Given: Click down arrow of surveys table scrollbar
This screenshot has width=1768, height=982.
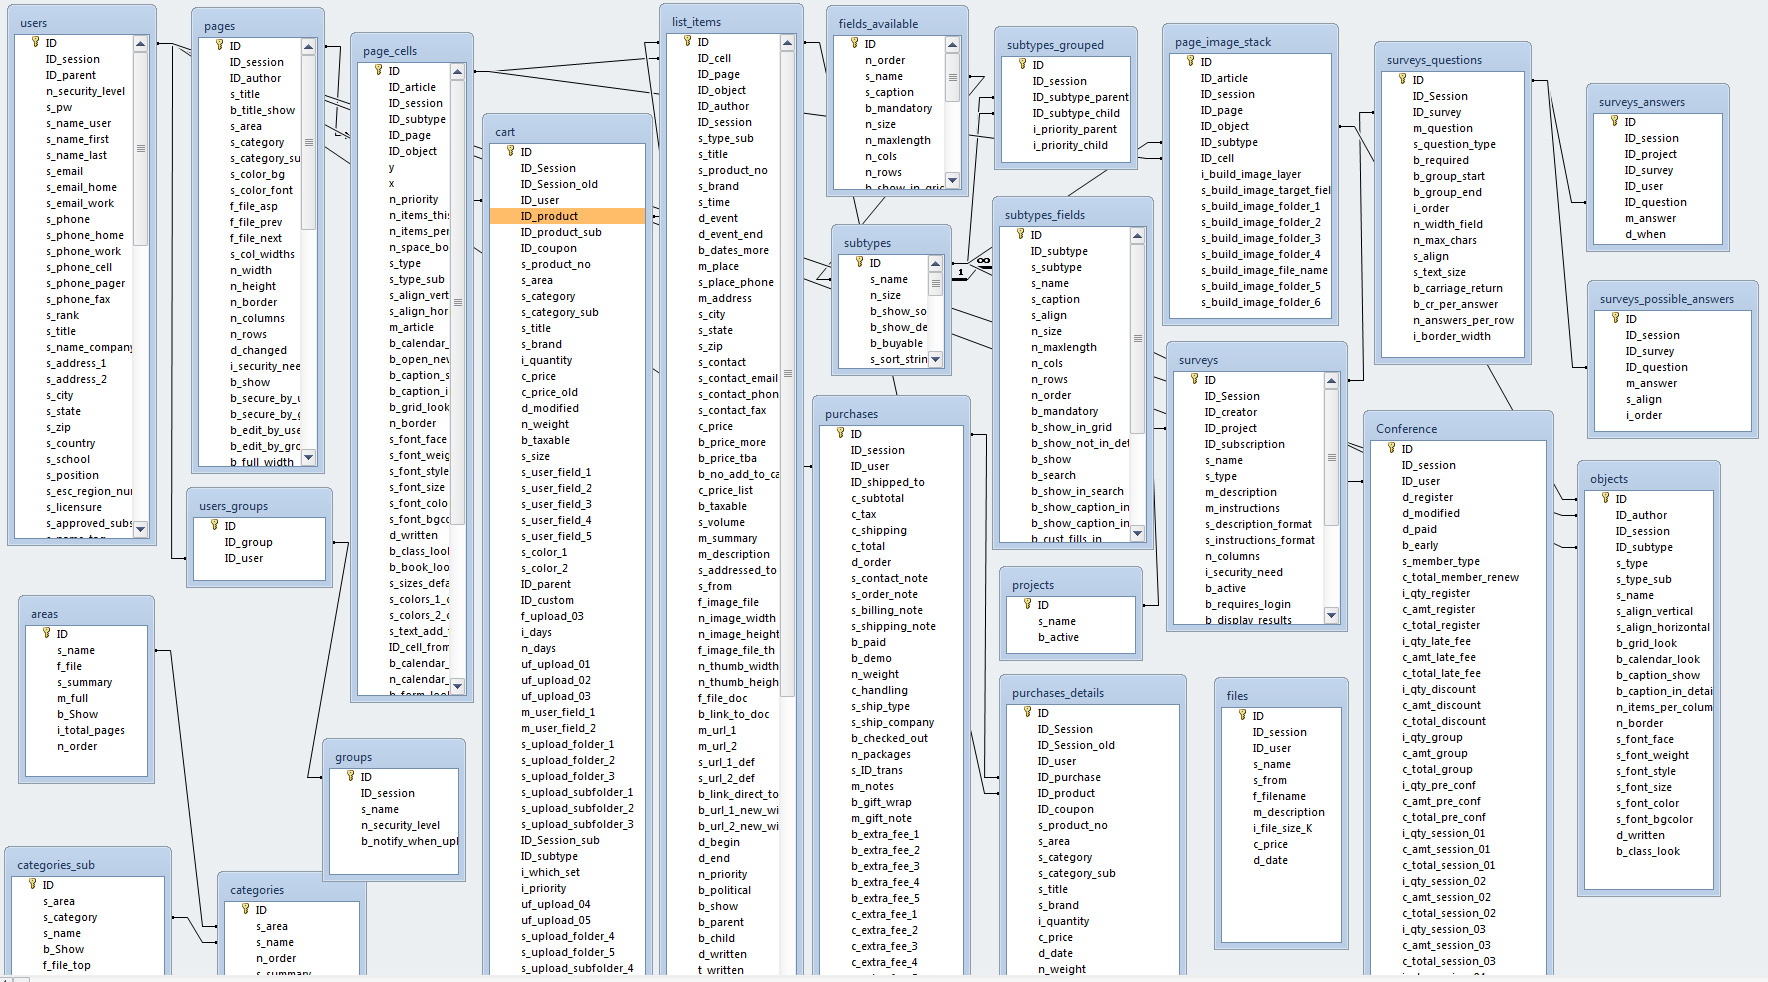Looking at the screenshot, I should click(x=1331, y=616).
